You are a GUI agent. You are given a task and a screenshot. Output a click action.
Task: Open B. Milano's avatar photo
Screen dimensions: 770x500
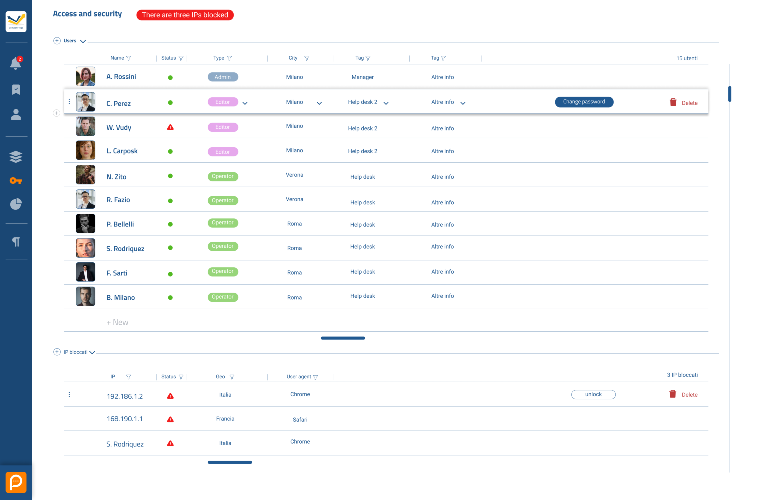[x=85, y=297]
